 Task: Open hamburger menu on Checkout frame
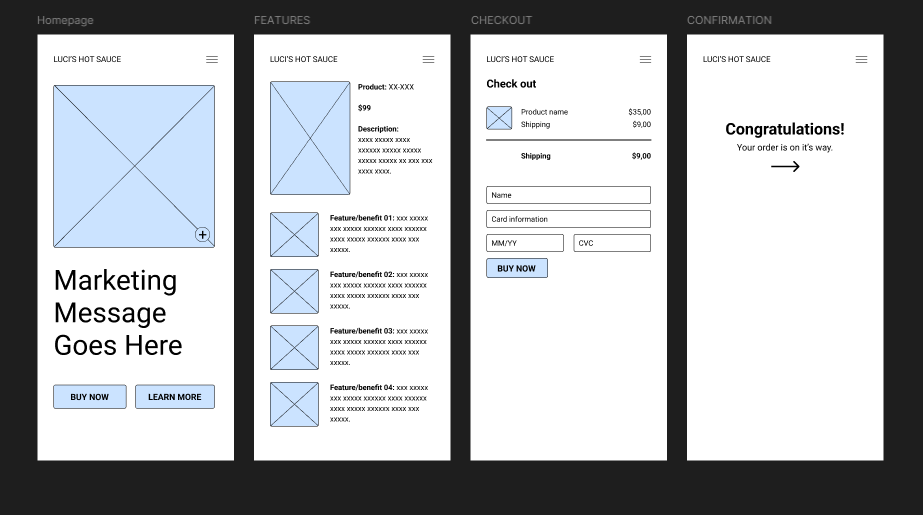[x=645, y=59]
